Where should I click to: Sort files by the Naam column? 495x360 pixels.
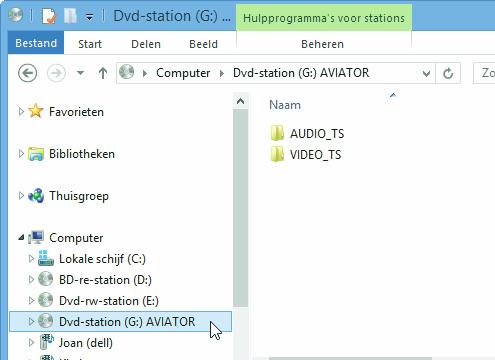pyautogui.click(x=285, y=105)
